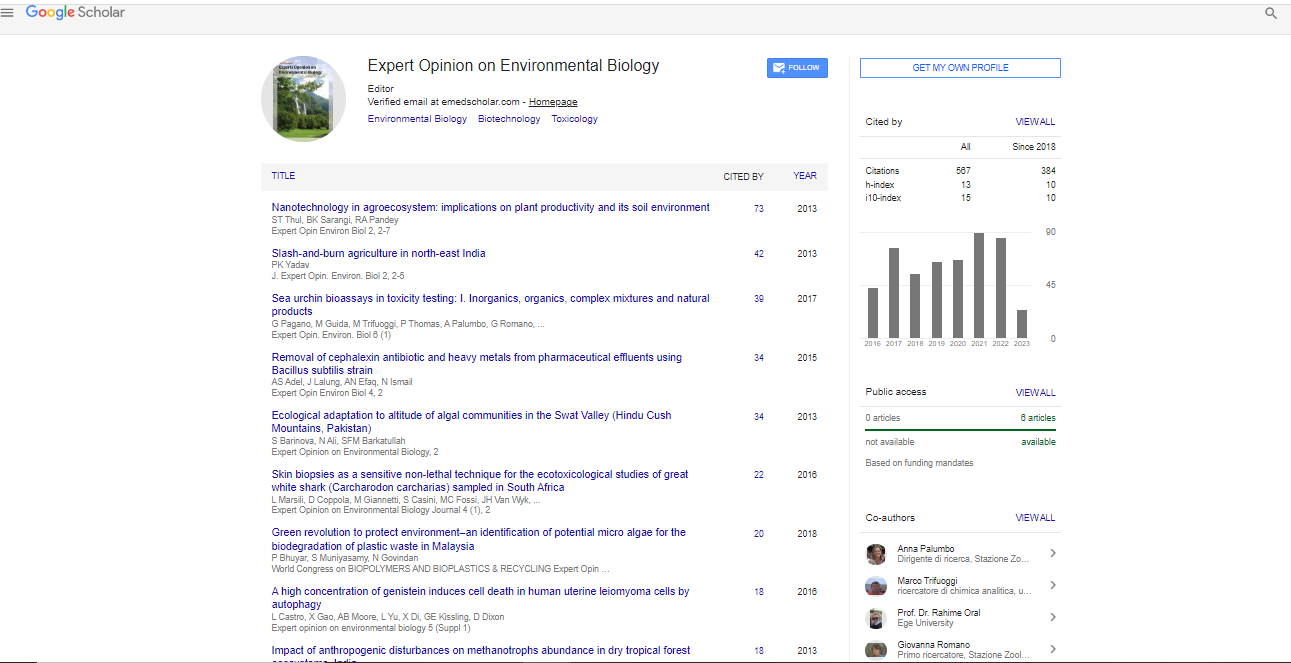
Task: Select the Toxicology interest tag
Action: (x=575, y=119)
